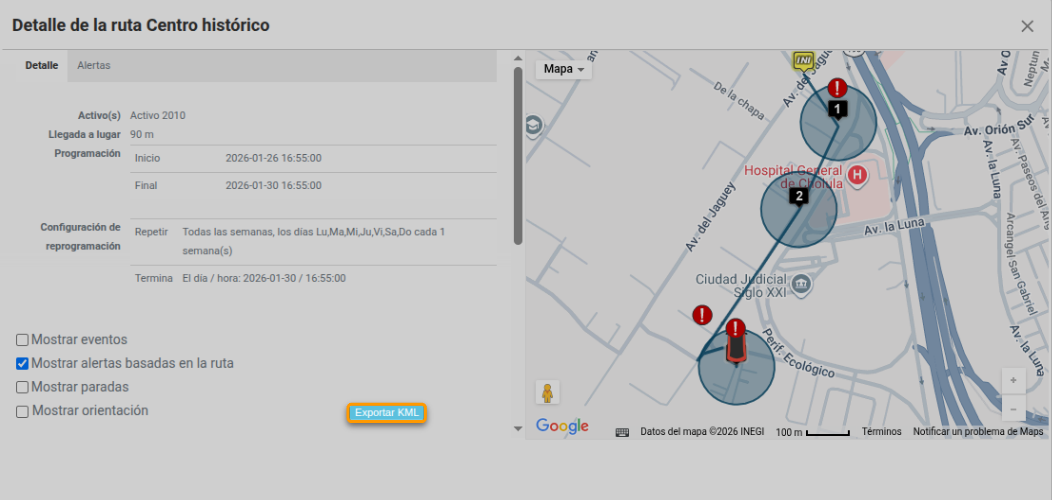Click Activo 2010 asset value

(x=158, y=115)
